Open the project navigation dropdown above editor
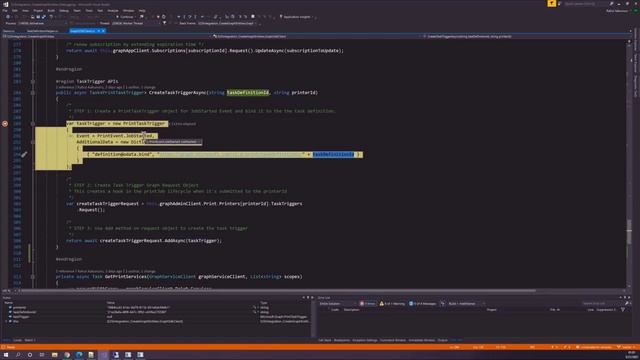This screenshot has height=360, width=640. (x=106, y=36)
